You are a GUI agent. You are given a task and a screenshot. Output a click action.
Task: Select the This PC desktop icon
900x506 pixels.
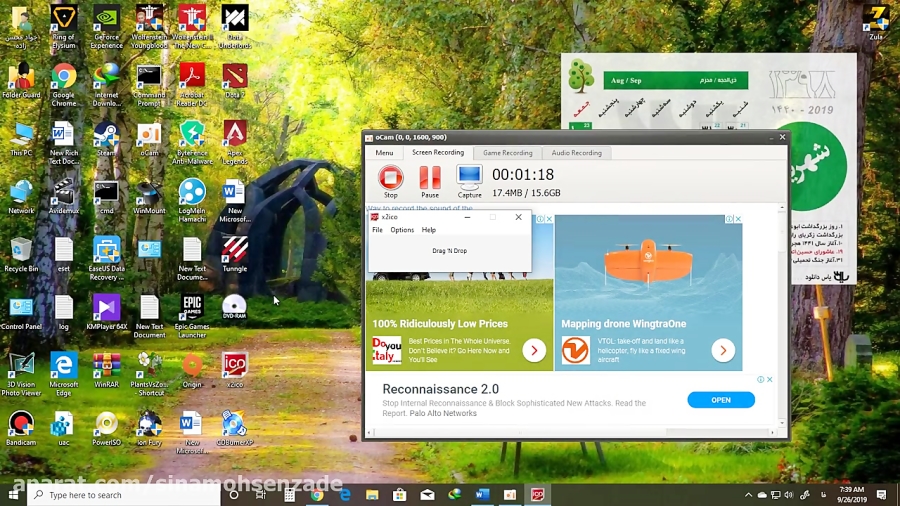(21, 139)
